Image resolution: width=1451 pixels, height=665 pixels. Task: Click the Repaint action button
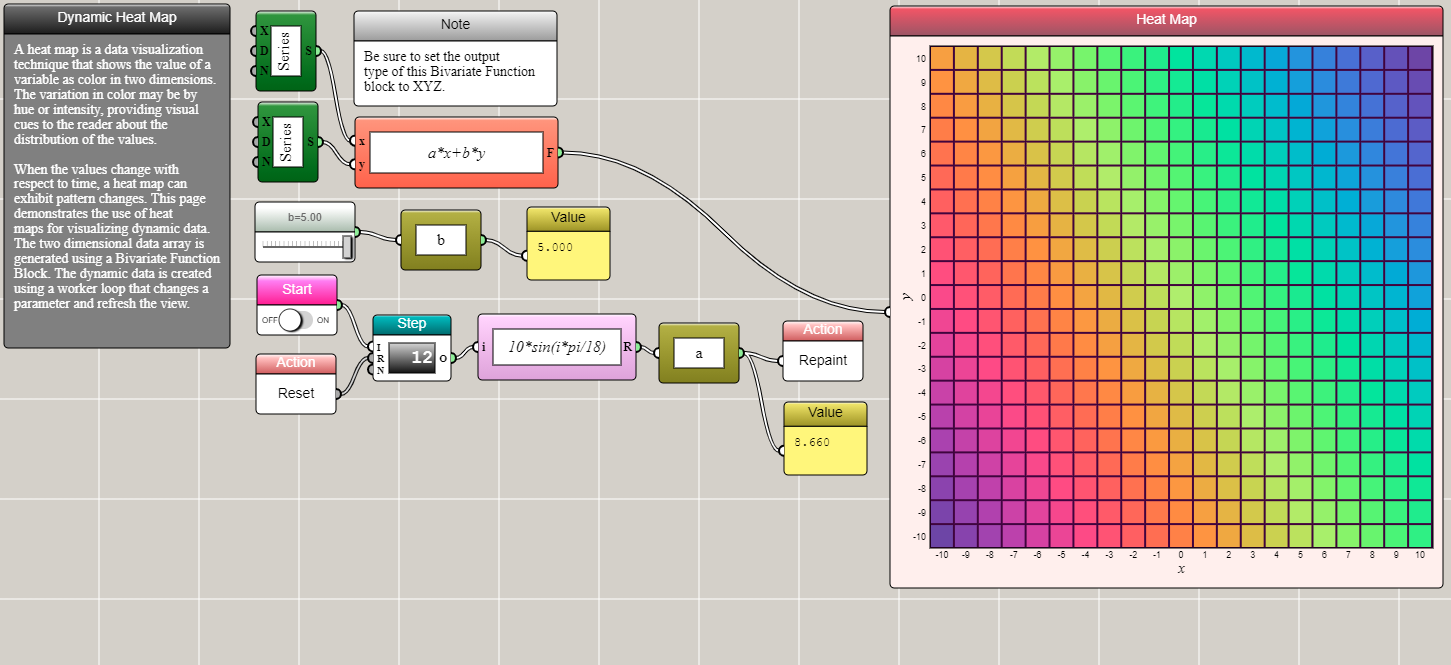point(822,360)
